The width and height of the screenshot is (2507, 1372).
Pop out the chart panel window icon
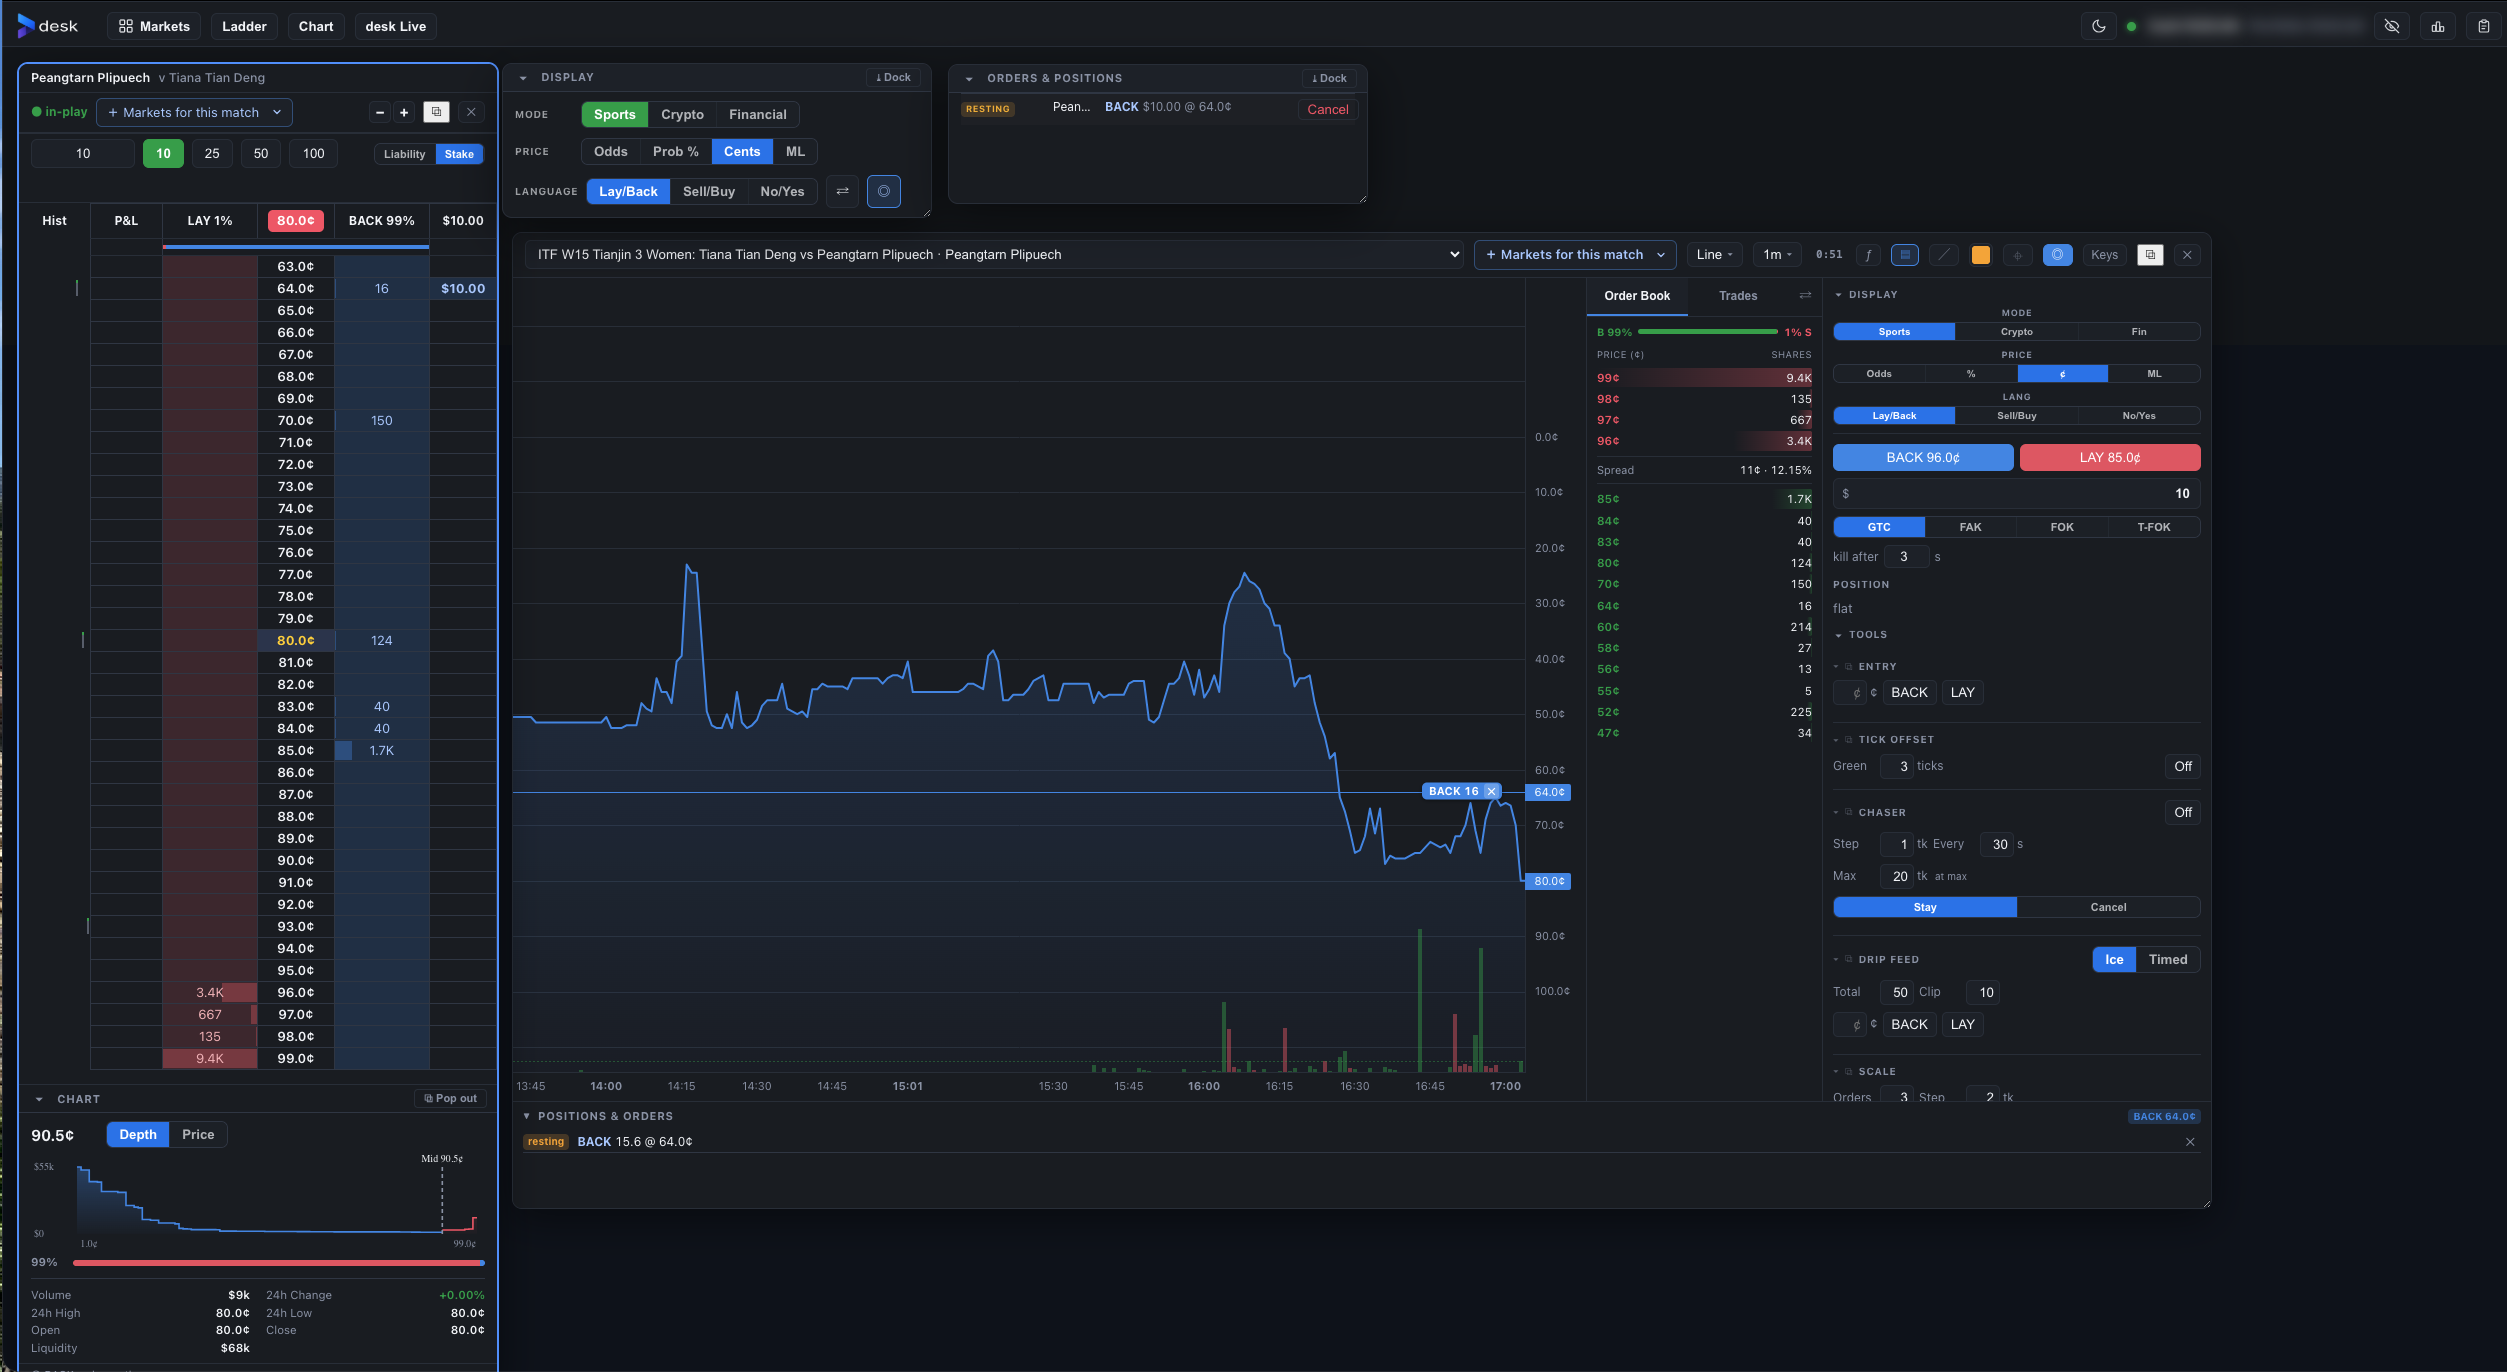point(2150,255)
